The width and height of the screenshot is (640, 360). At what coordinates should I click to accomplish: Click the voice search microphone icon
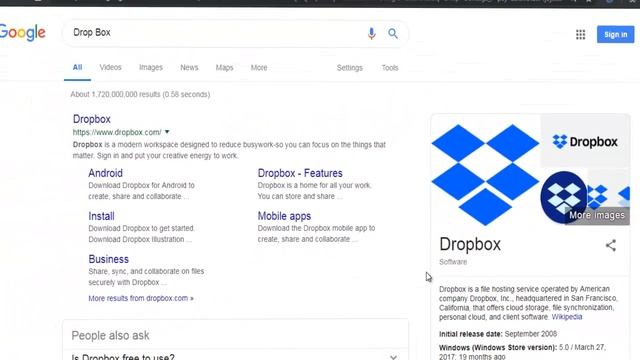371,33
